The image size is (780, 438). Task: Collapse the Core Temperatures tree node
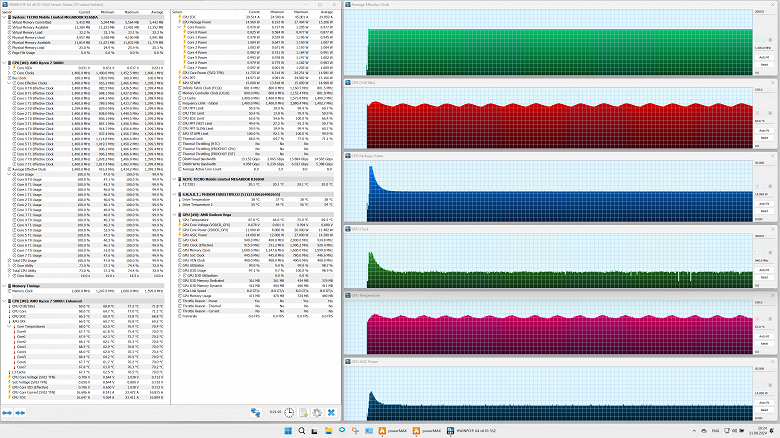click(10, 325)
